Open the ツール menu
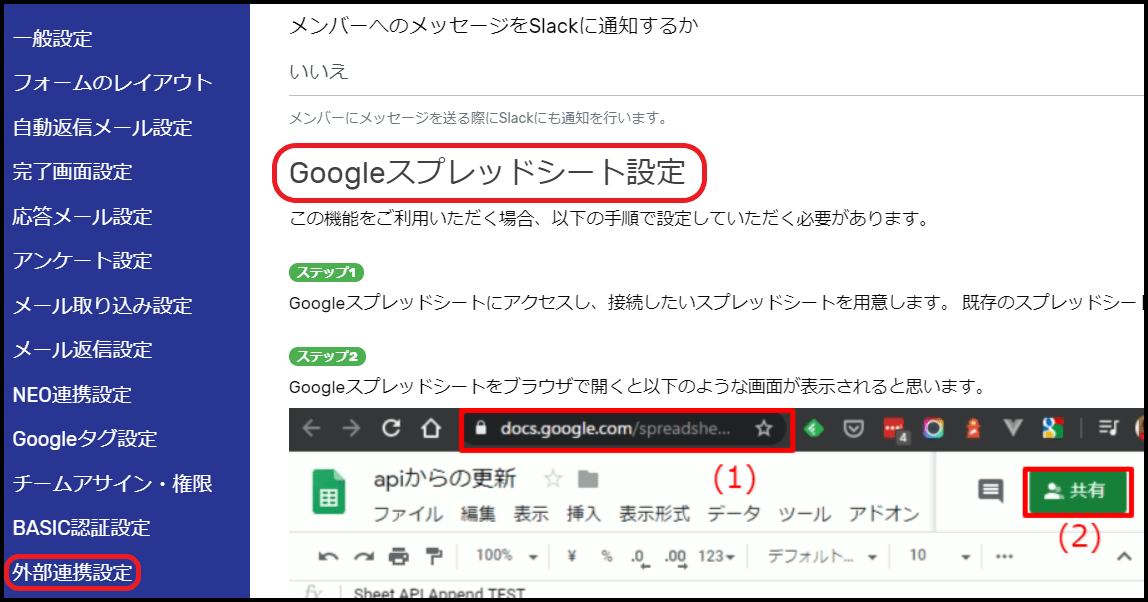The height and width of the screenshot is (602, 1148). (x=804, y=514)
